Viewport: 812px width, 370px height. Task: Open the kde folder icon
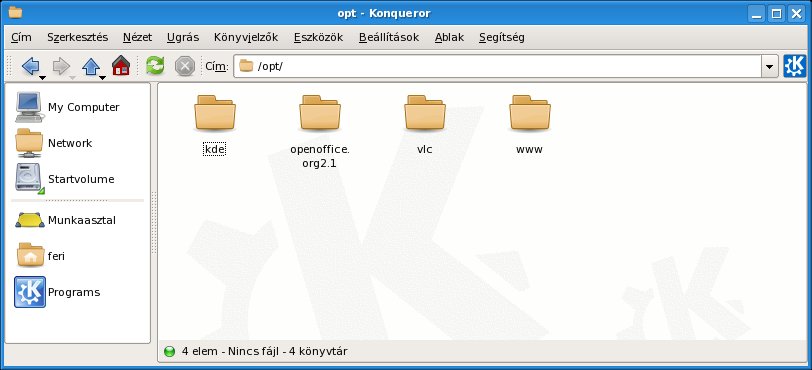click(215, 112)
